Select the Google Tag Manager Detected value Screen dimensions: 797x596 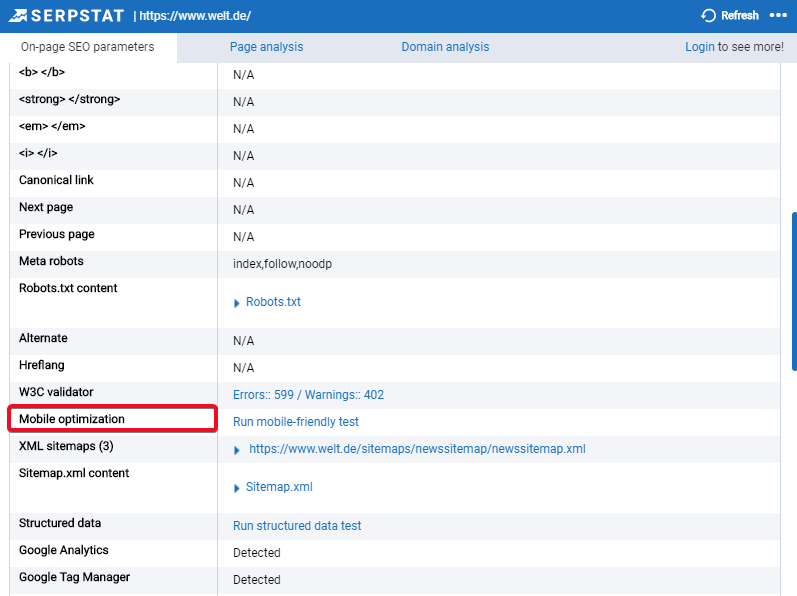point(257,580)
